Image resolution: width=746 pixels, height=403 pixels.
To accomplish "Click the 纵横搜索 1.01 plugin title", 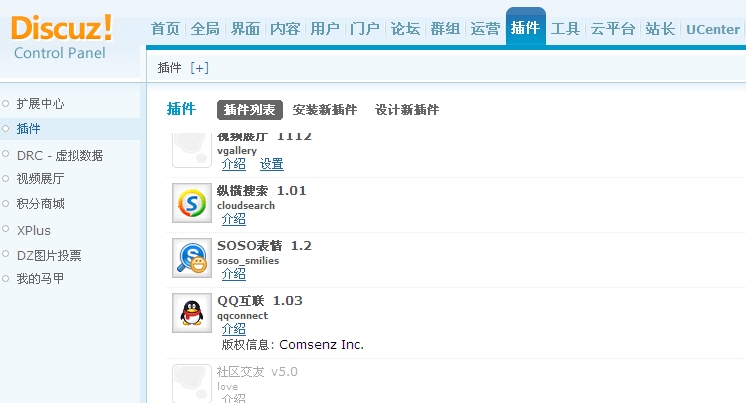I will 262,191.
